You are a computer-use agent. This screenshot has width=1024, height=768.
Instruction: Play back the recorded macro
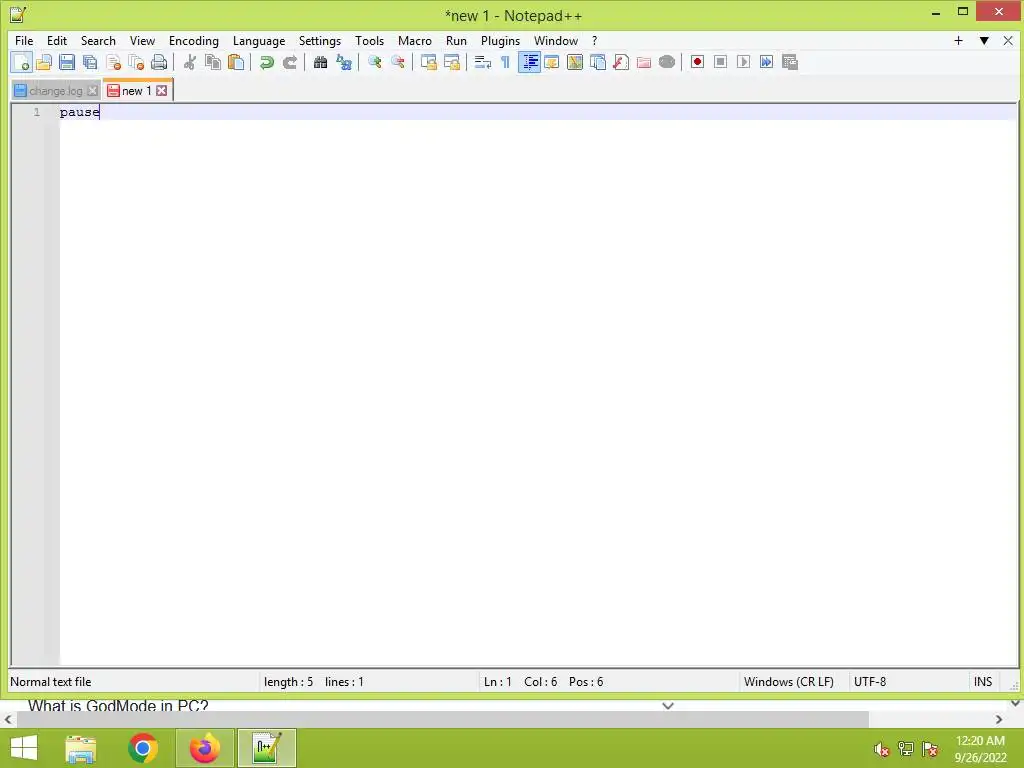coord(743,62)
